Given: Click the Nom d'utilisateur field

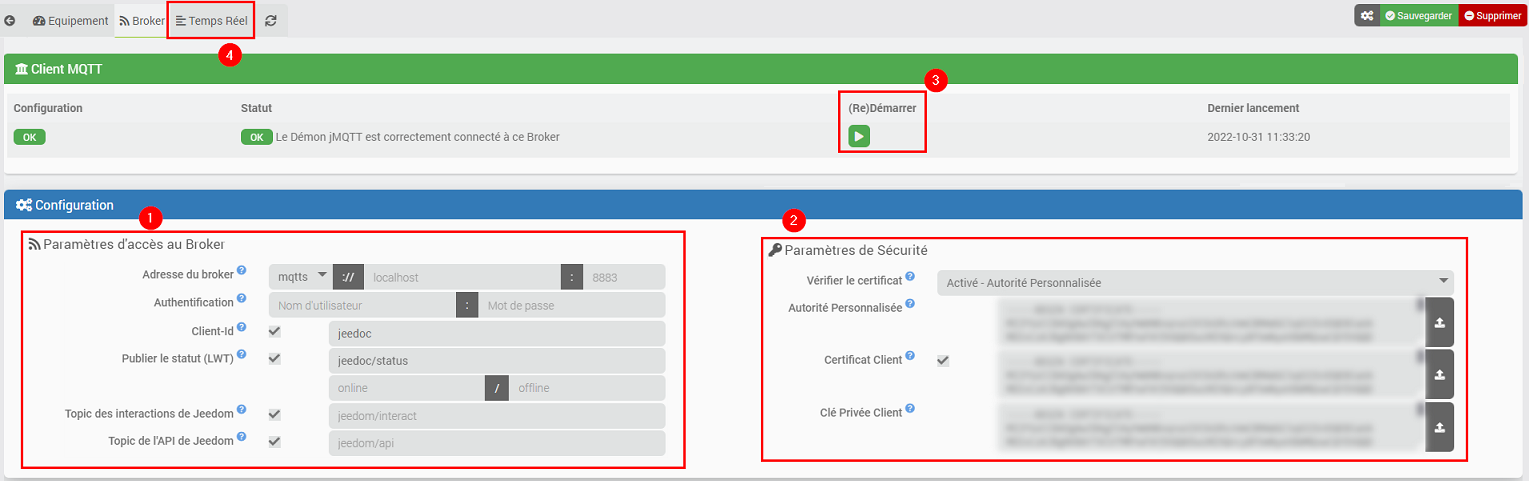Looking at the screenshot, I should click(x=362, y=304).
